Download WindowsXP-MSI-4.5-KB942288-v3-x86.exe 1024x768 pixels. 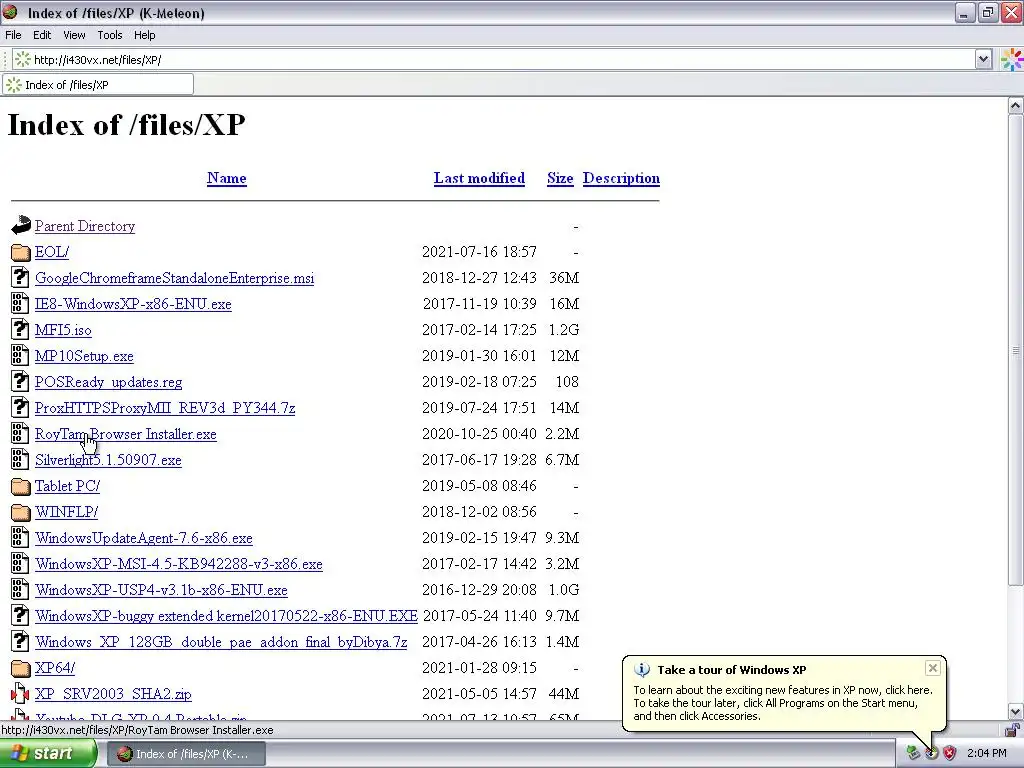(x=179, y=564)
